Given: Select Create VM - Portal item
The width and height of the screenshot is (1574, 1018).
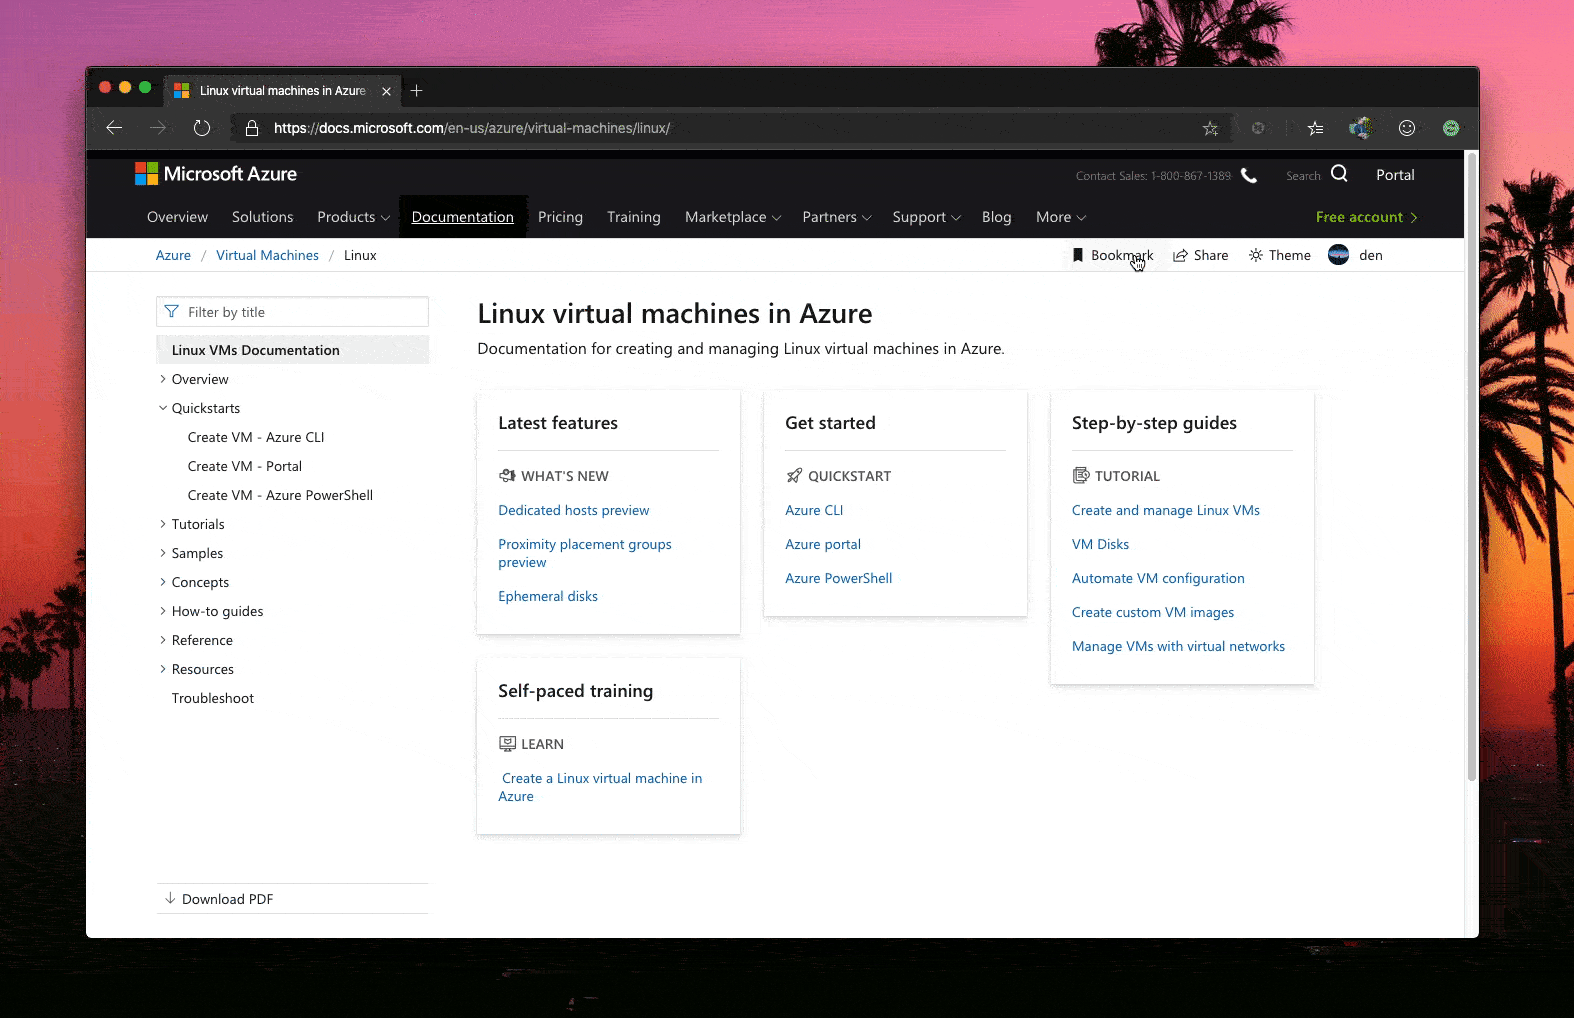Looking at the screenshot, I should [x=245, y=466].
